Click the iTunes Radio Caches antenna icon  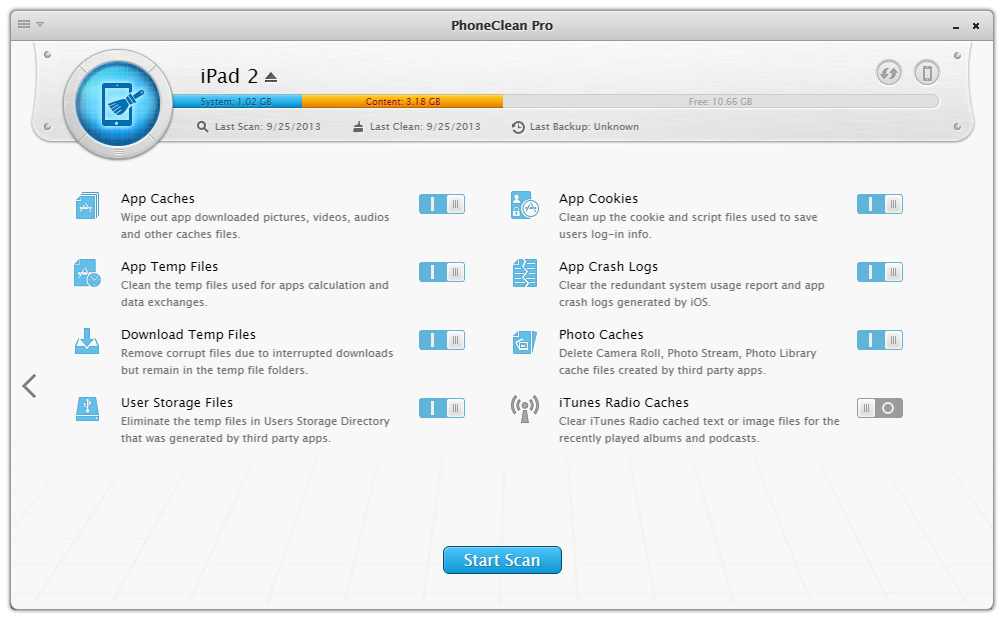tap(525, 409)
